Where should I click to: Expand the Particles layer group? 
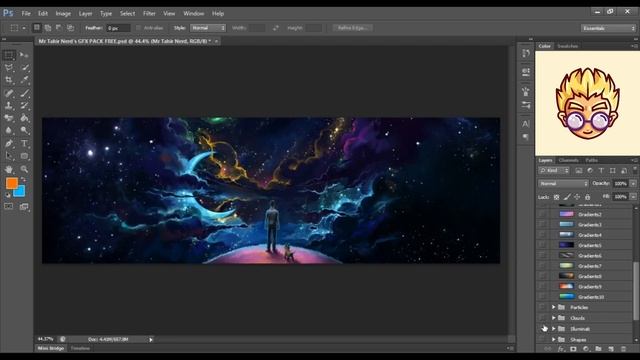pyautogui.click(x=553, y=307)
